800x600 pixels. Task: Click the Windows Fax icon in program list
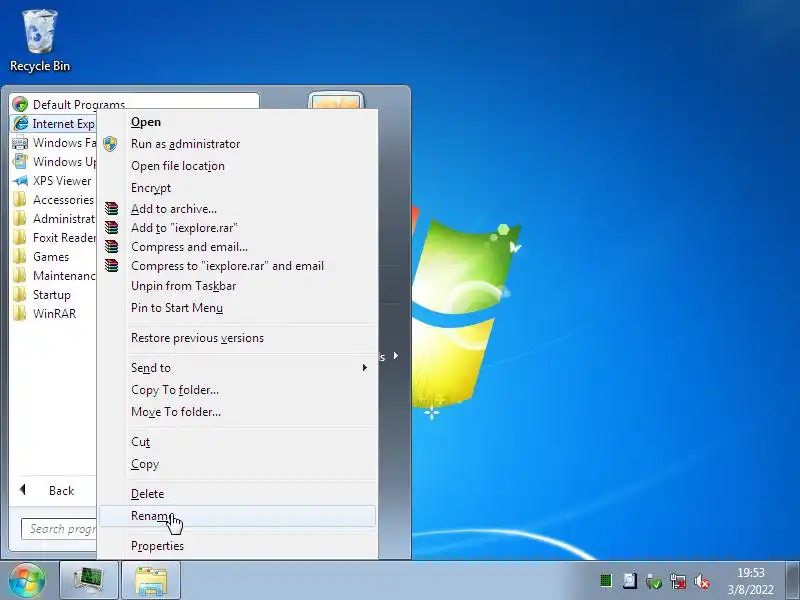tap(20, 143)
